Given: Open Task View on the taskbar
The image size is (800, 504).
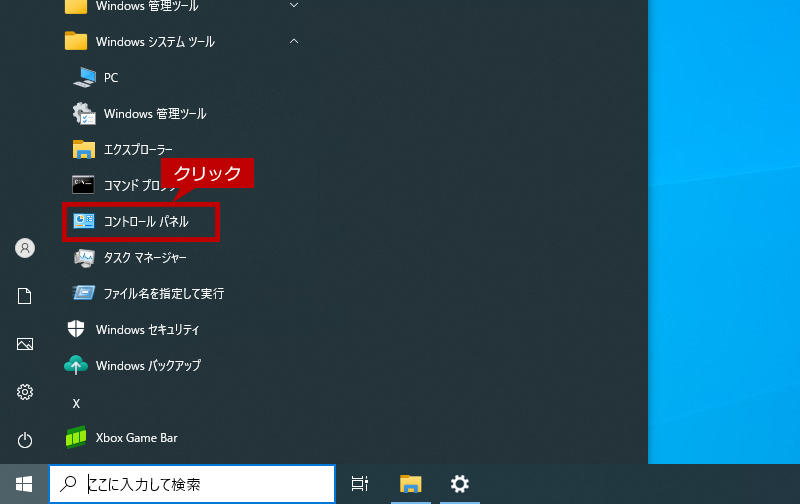Looking at the screenshot, I should coord(360,484).
